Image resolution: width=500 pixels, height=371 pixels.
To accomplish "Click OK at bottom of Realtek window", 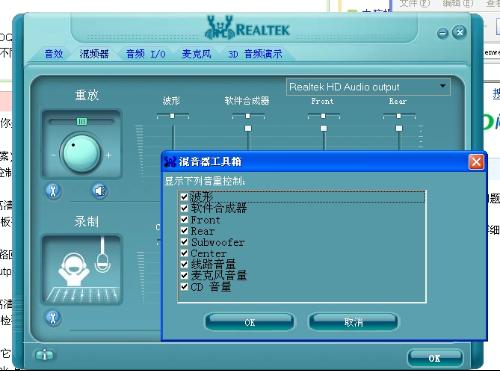I will click(435, 359).
